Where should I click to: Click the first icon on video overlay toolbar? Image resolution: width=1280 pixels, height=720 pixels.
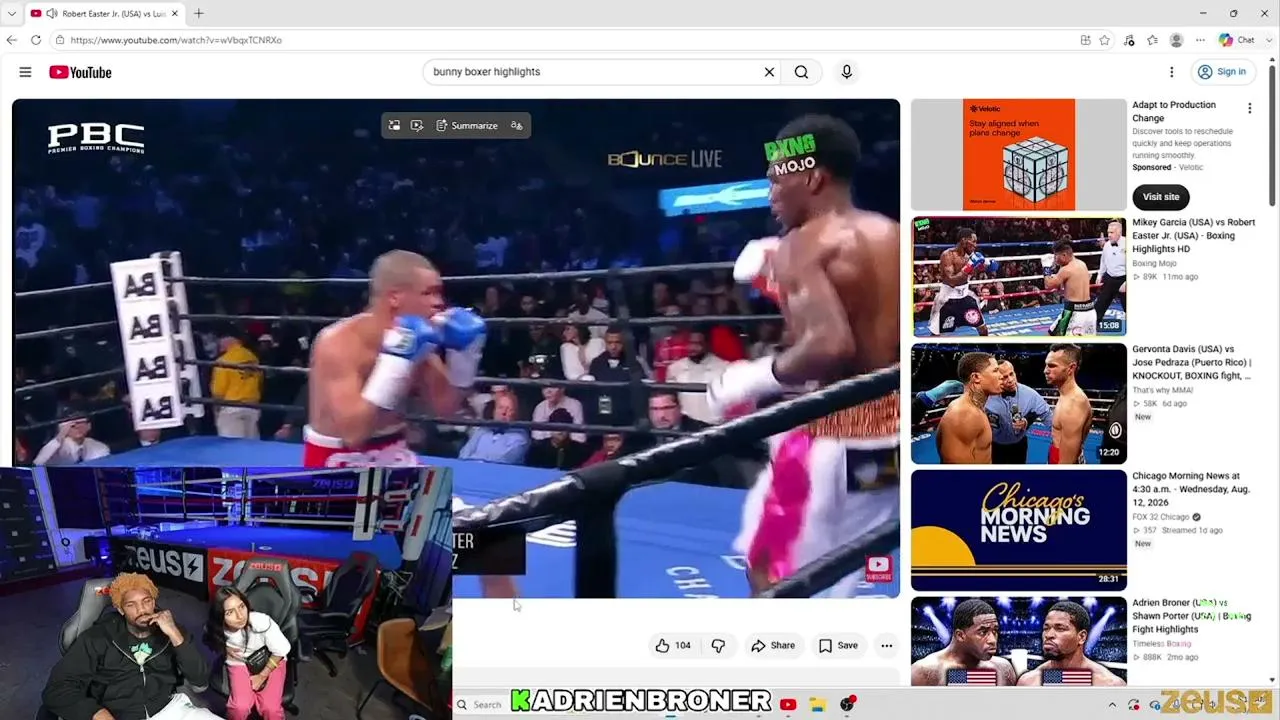click(x=395, y=126)
